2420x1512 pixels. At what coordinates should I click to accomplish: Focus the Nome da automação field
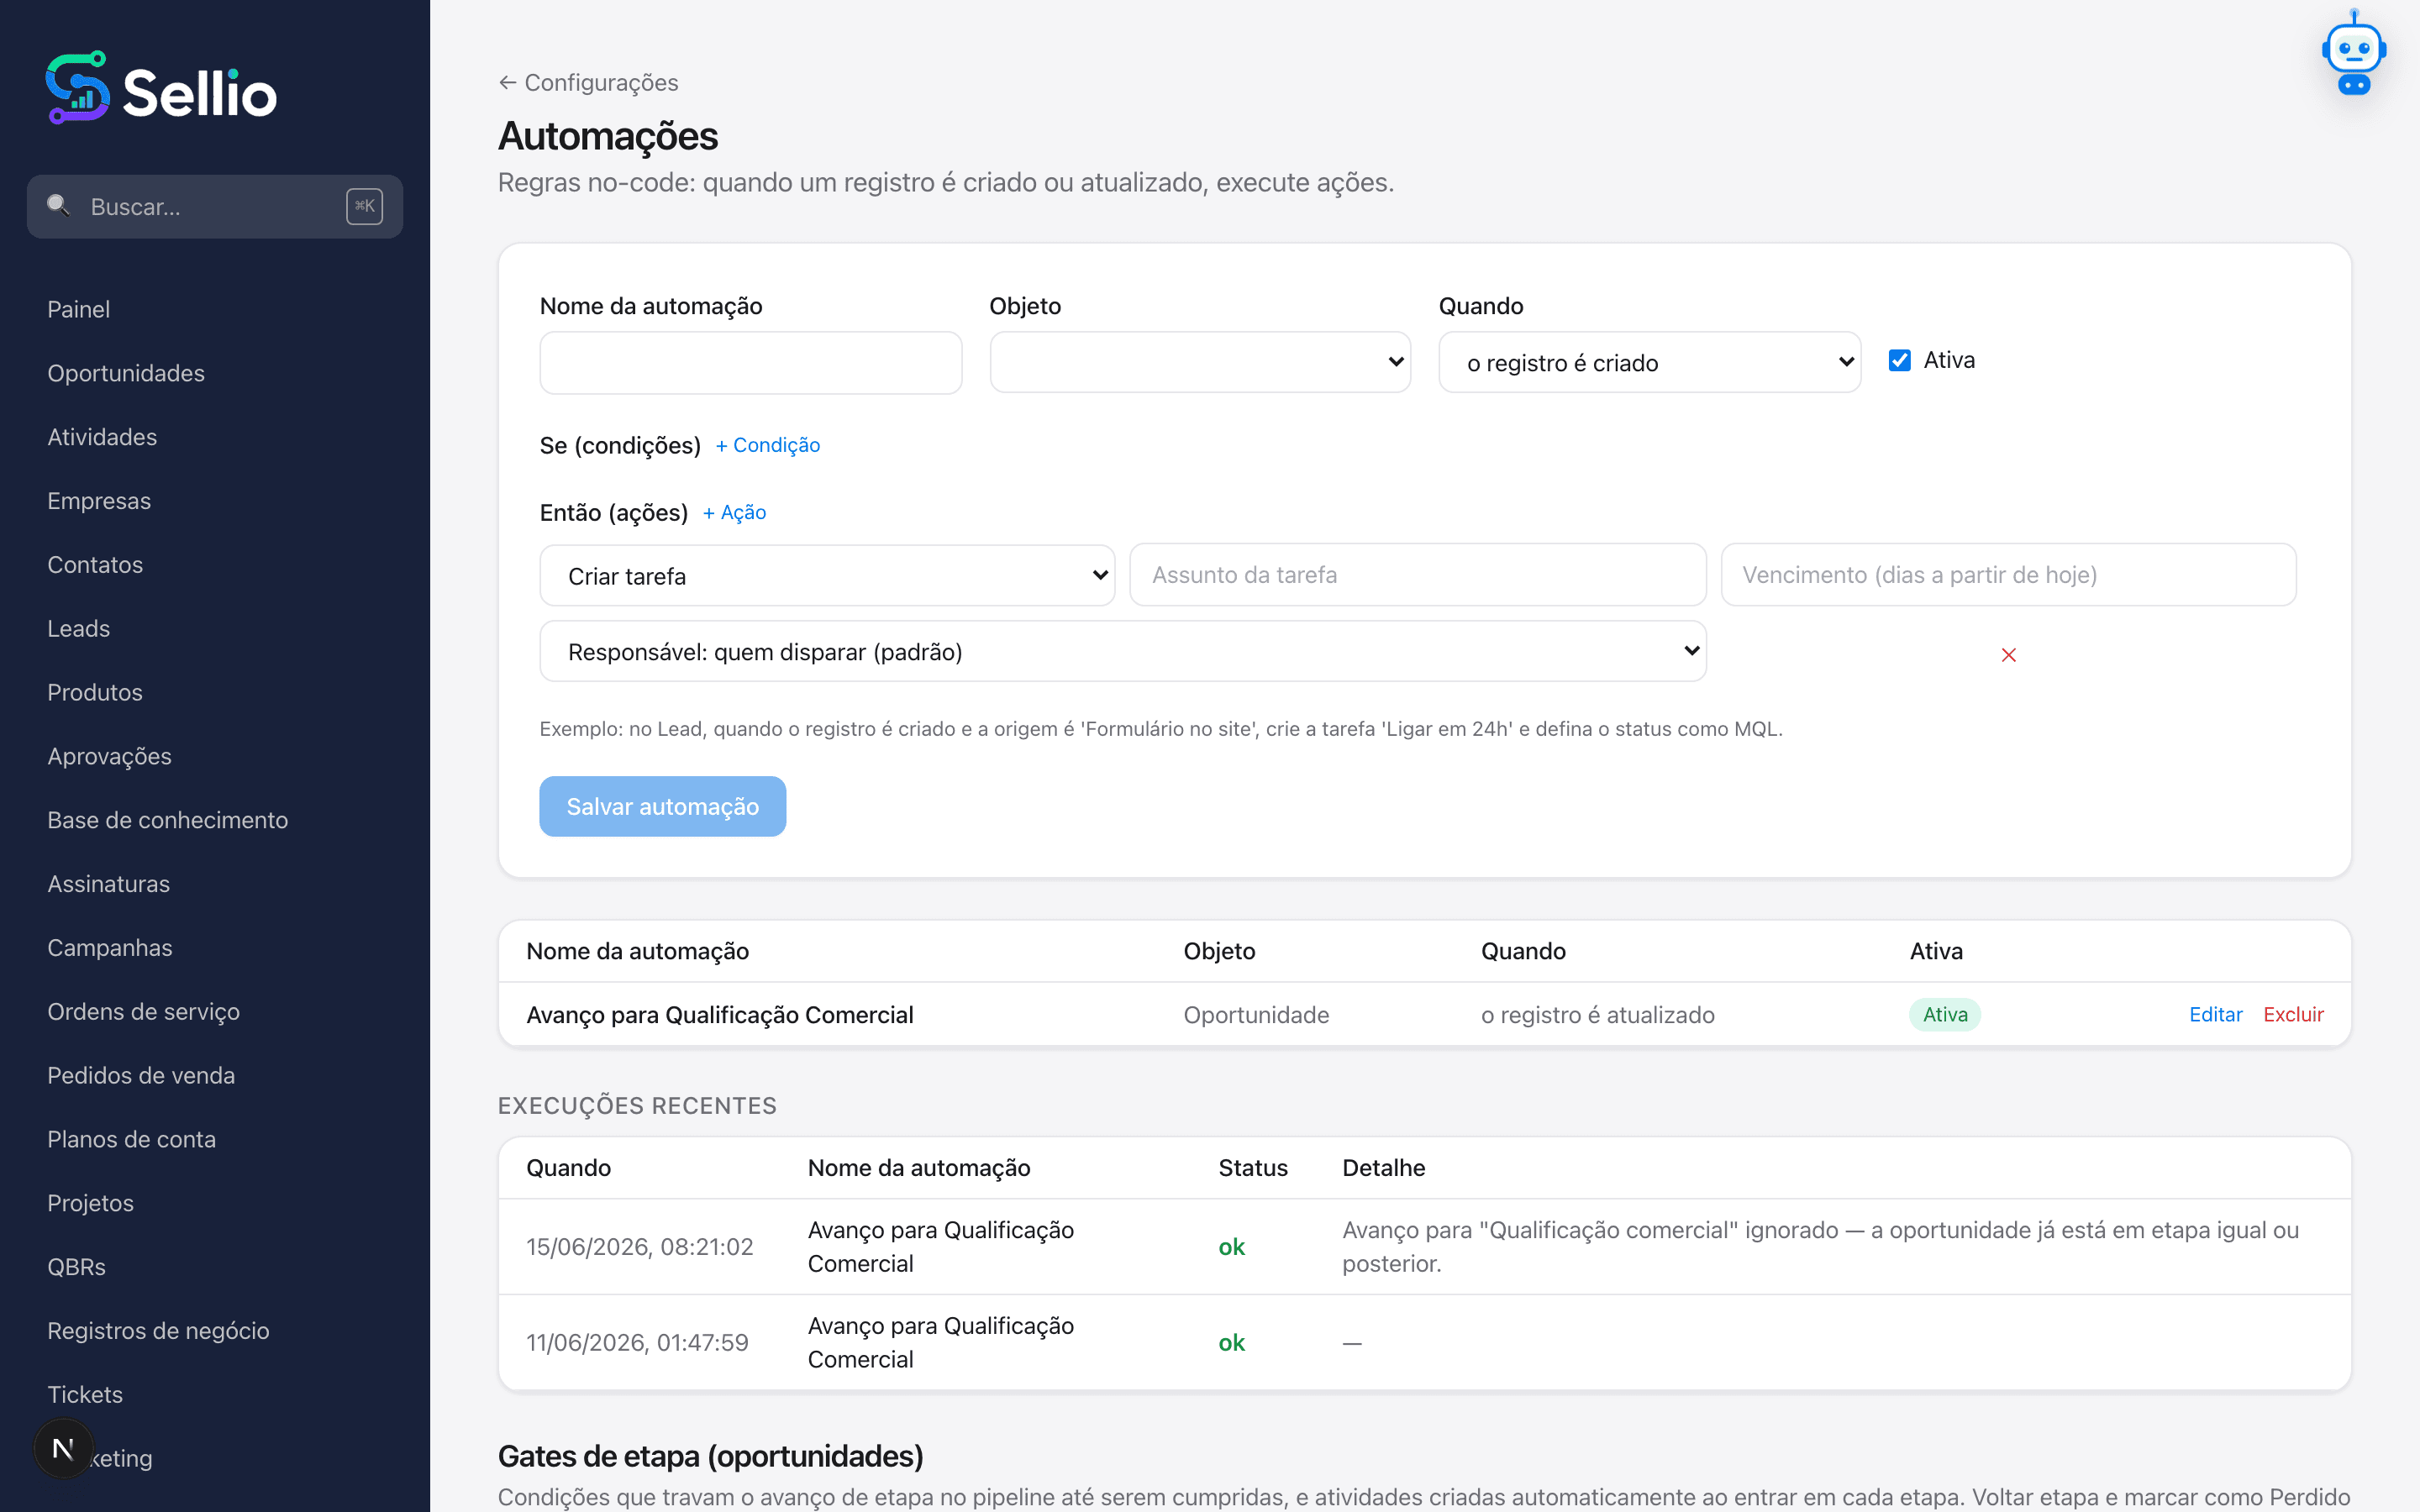(x=750, y=363)
